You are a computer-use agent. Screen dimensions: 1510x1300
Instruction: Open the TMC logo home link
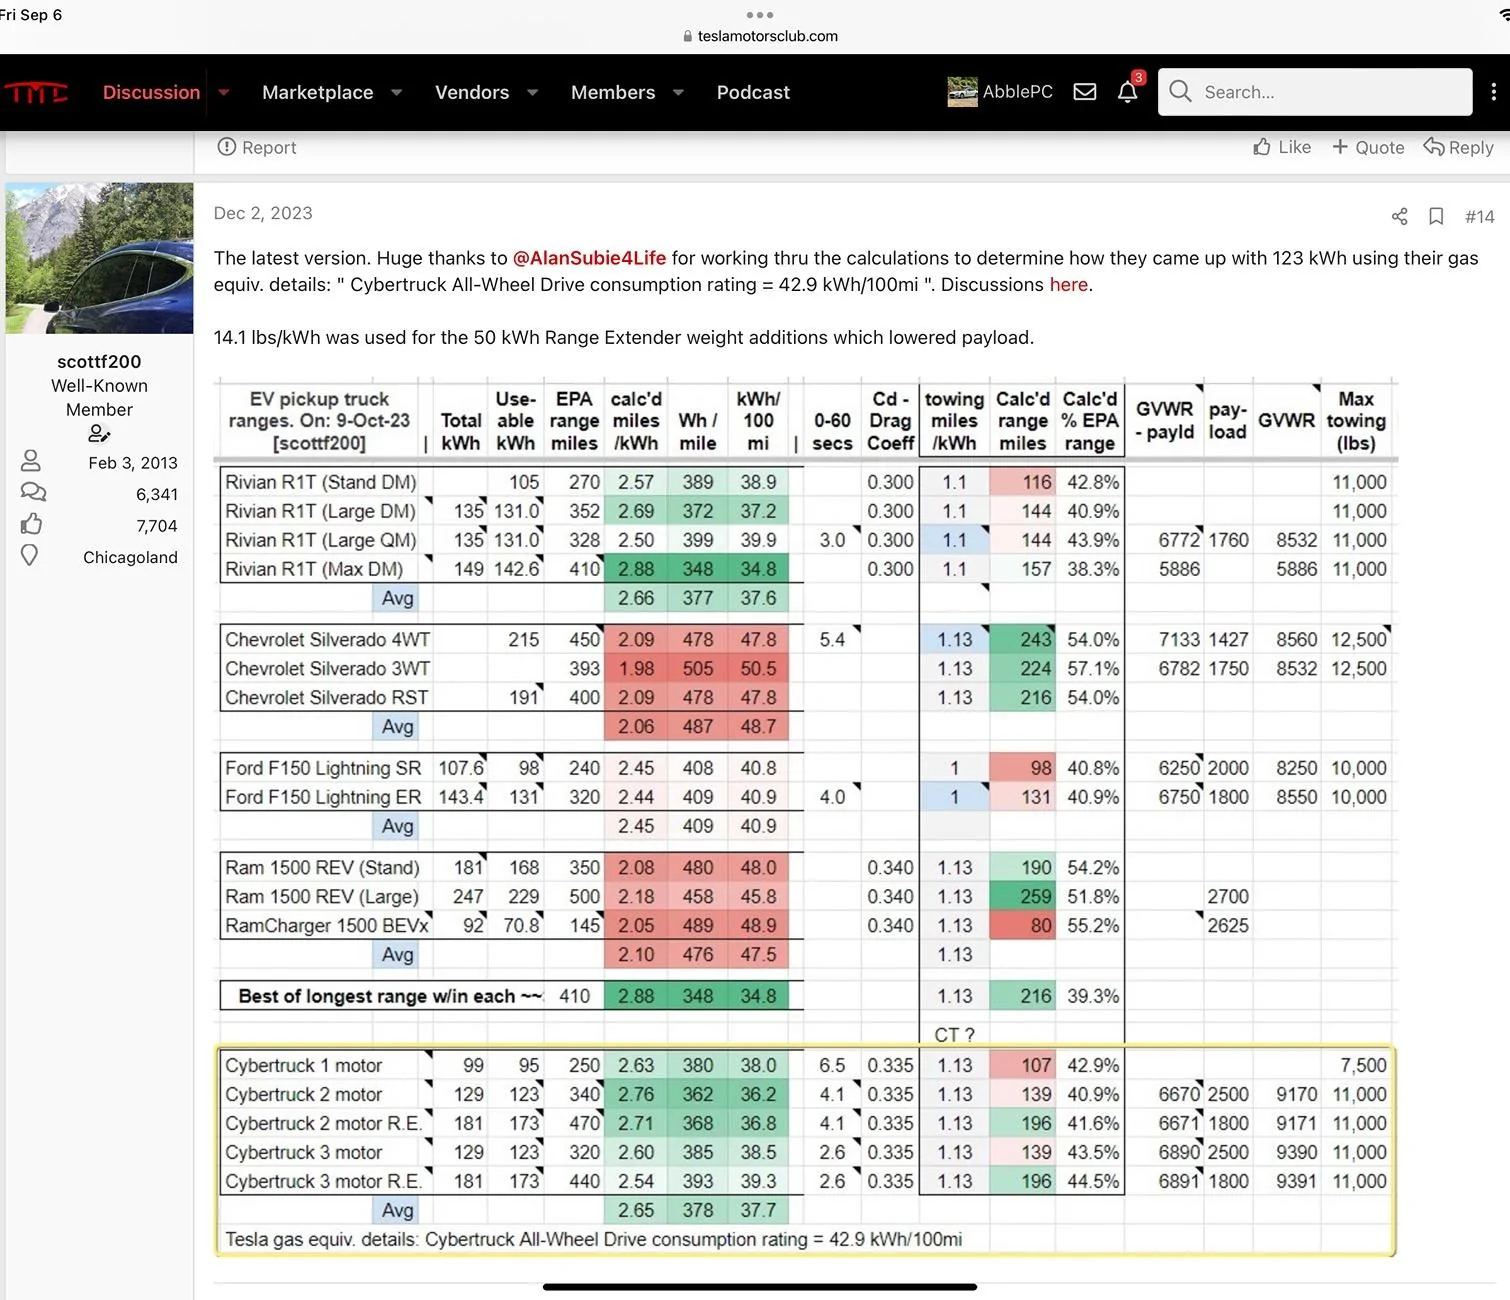pos(36,92)
